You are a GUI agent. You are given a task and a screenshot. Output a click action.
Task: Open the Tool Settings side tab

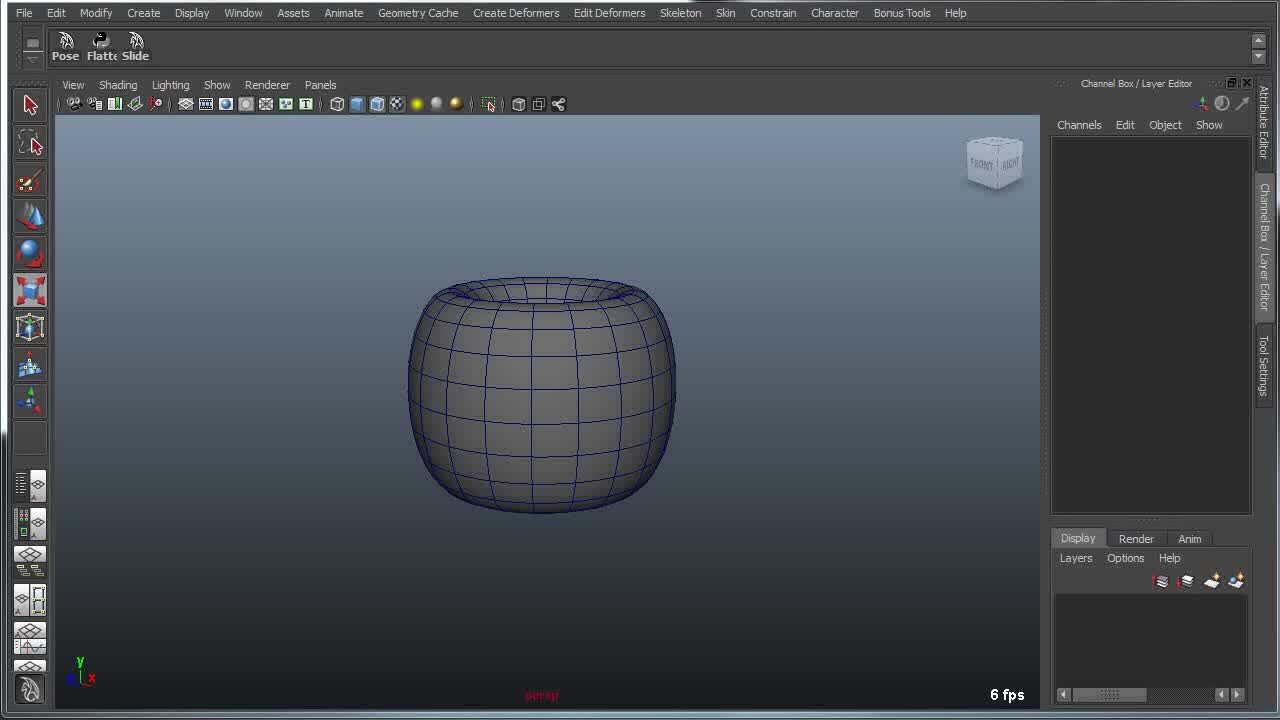coord(1264,365)
